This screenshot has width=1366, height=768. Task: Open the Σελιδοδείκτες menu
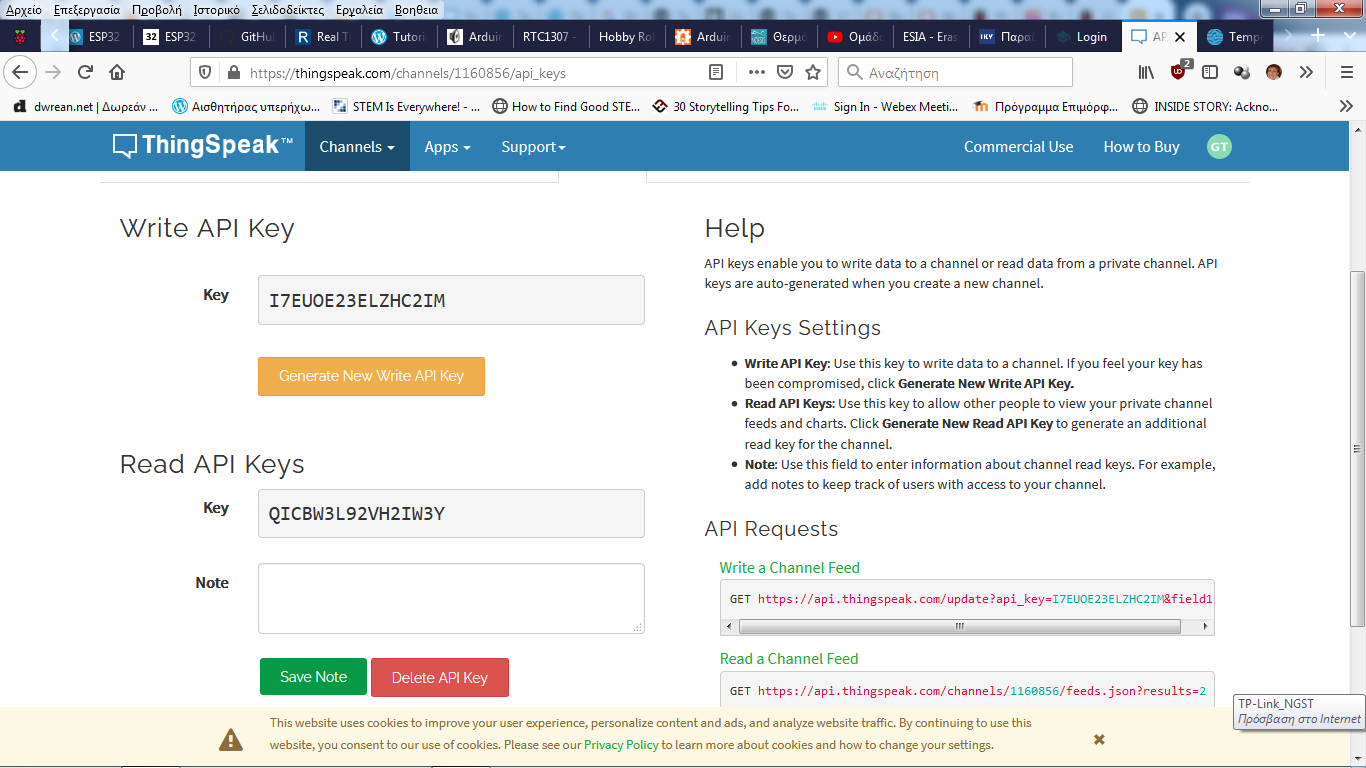point(290,9)
